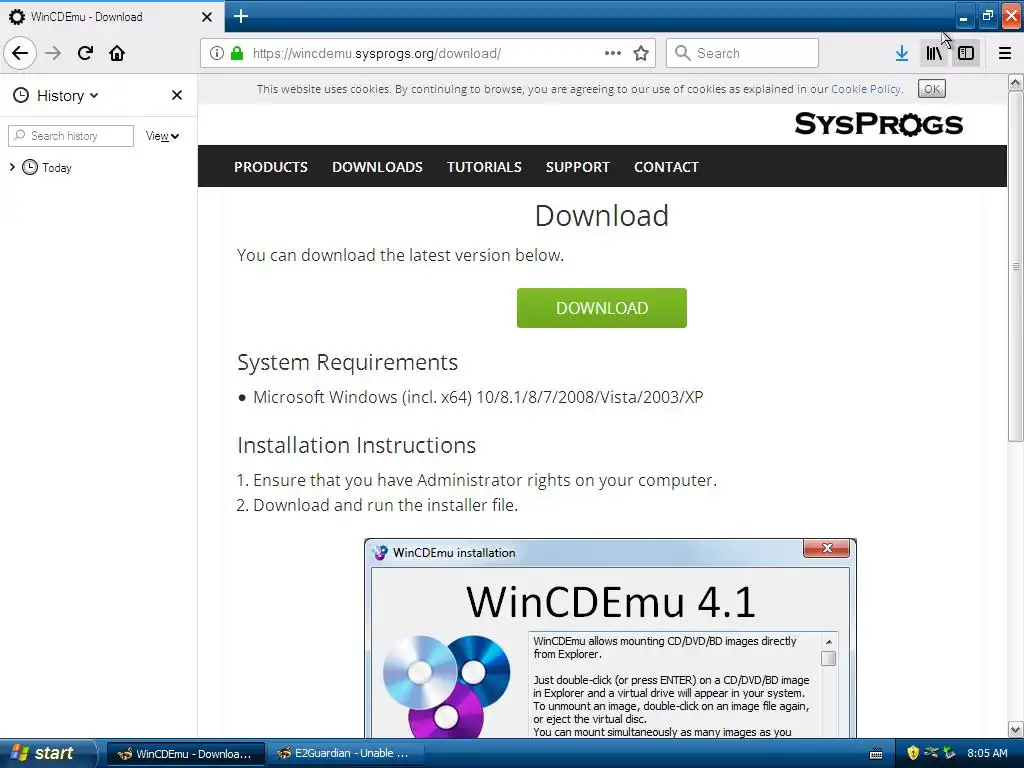Expand the Today history folder
The width and height of the screenshot is (1024, 768).
click(12, 167)
